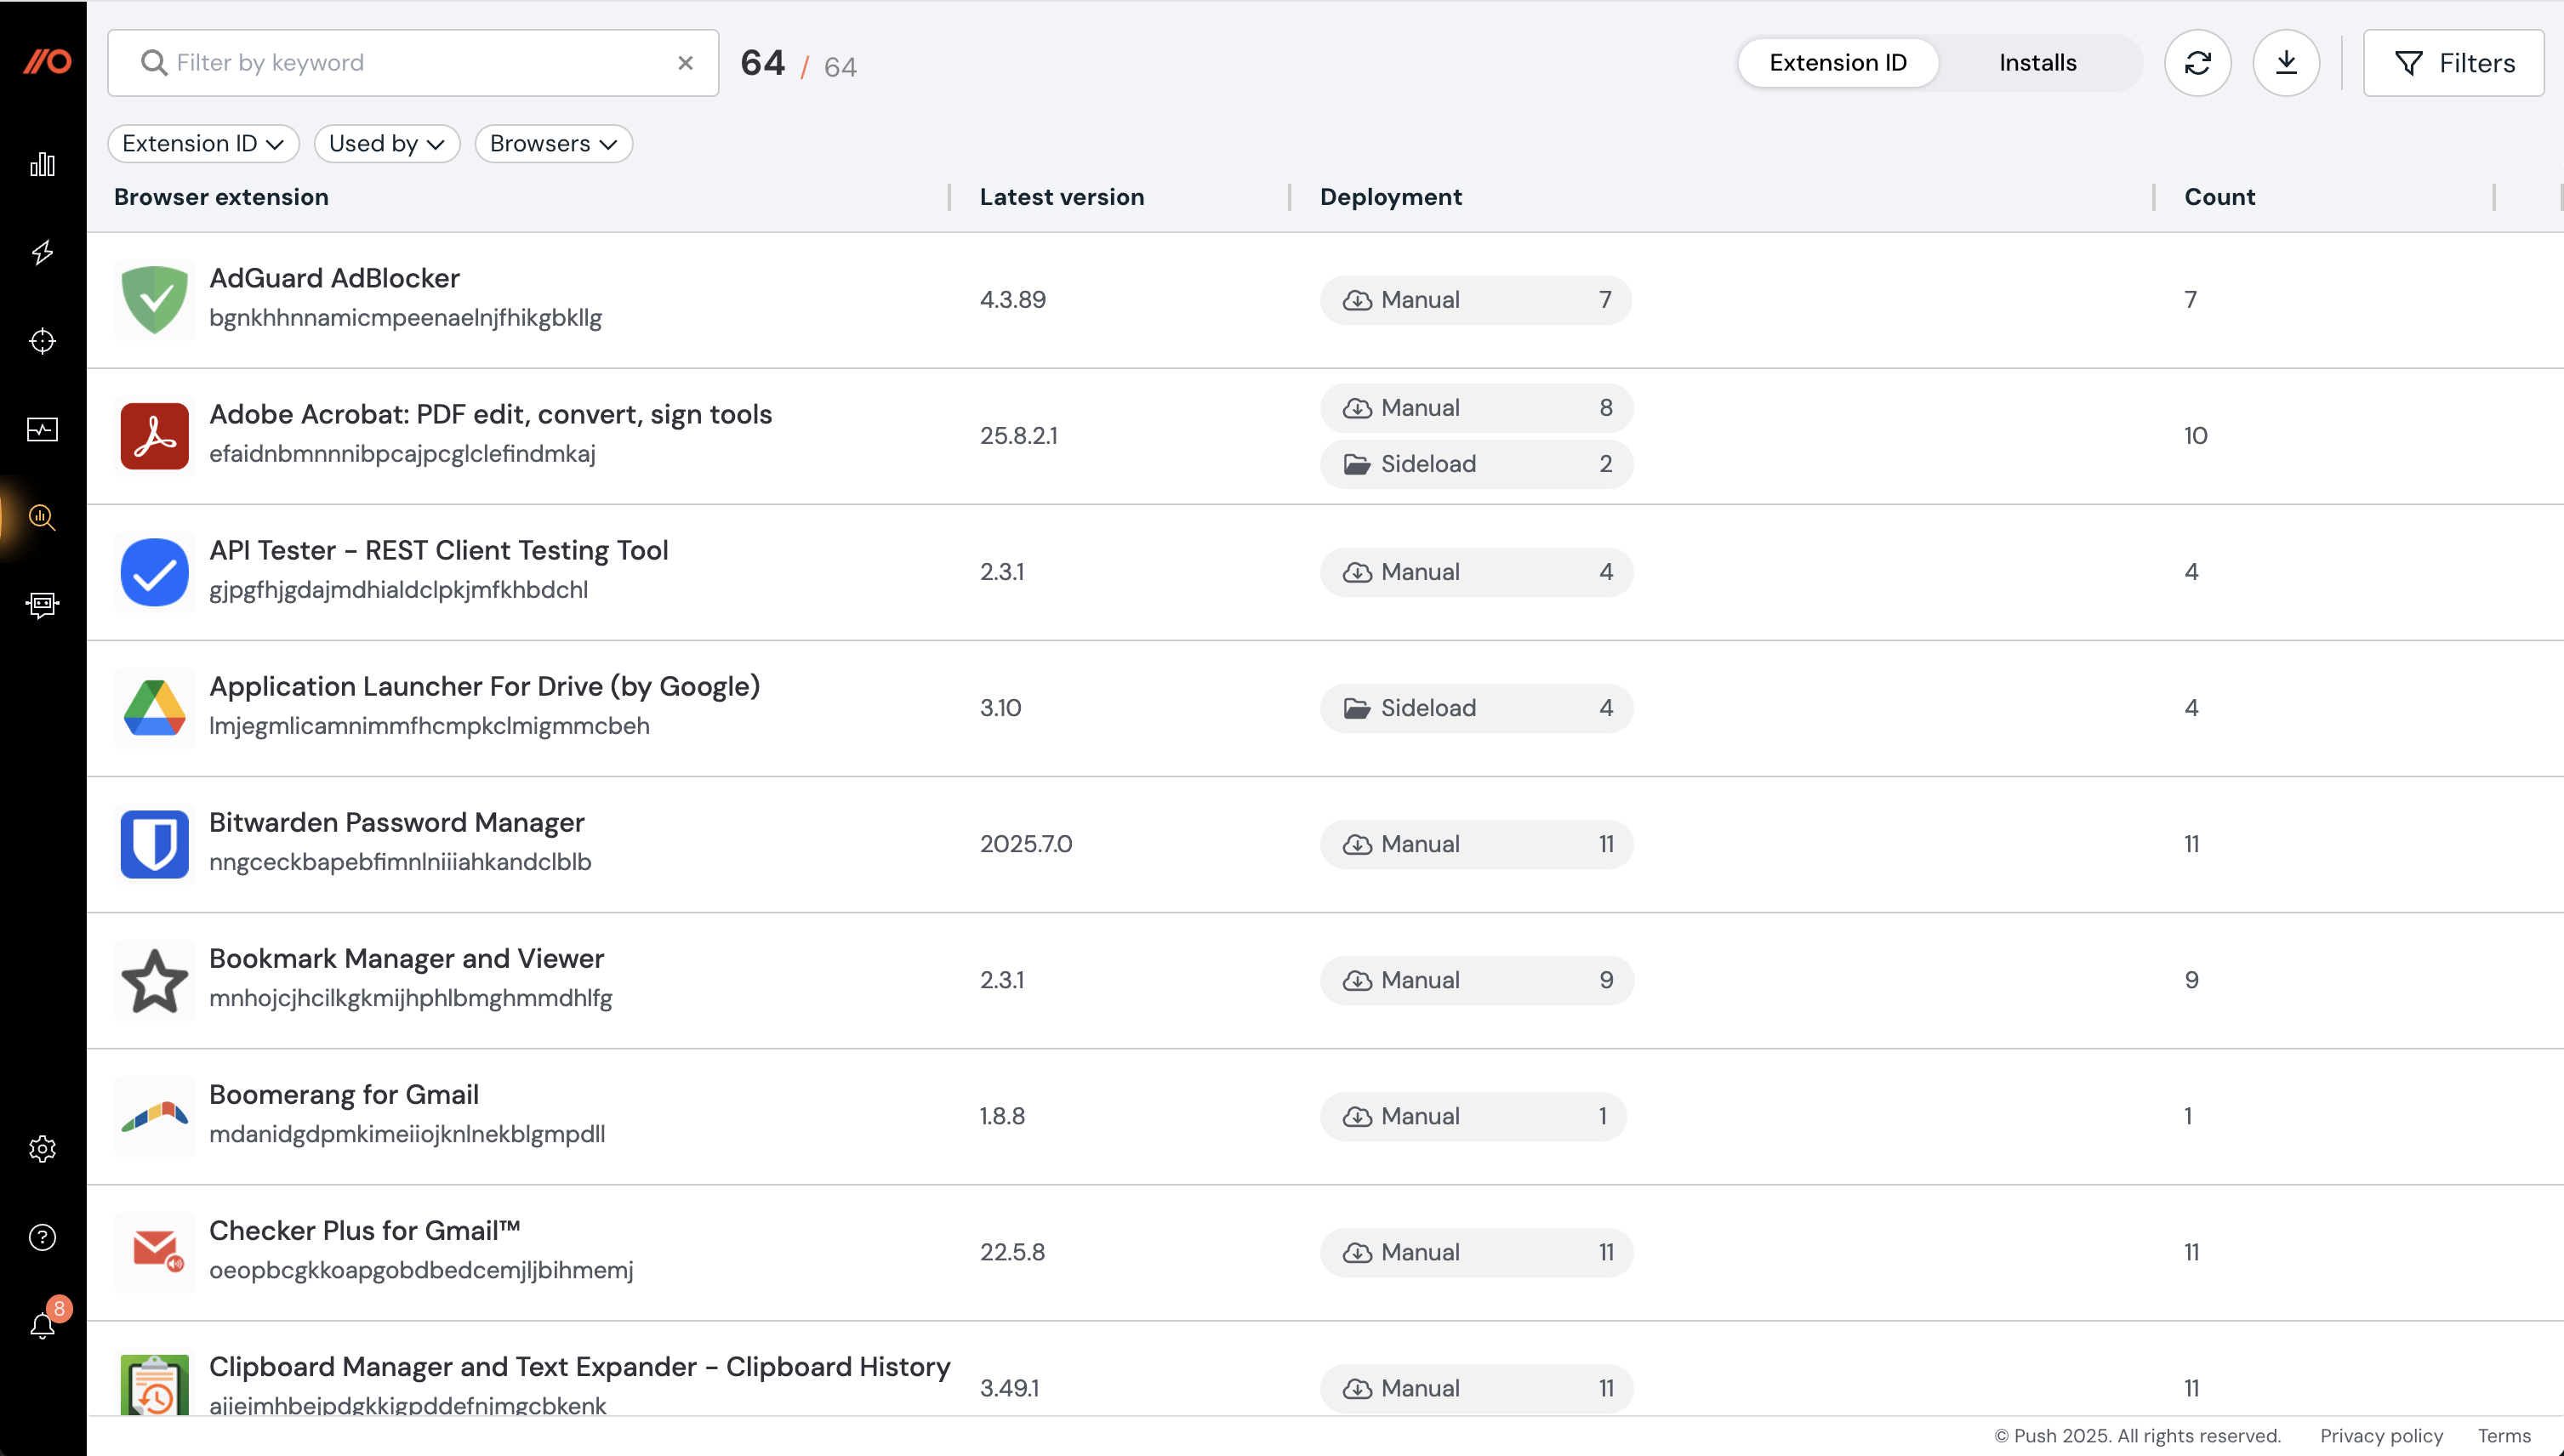
Task: Open the lightning bolt sidebar icon
Action: [42, 252]
